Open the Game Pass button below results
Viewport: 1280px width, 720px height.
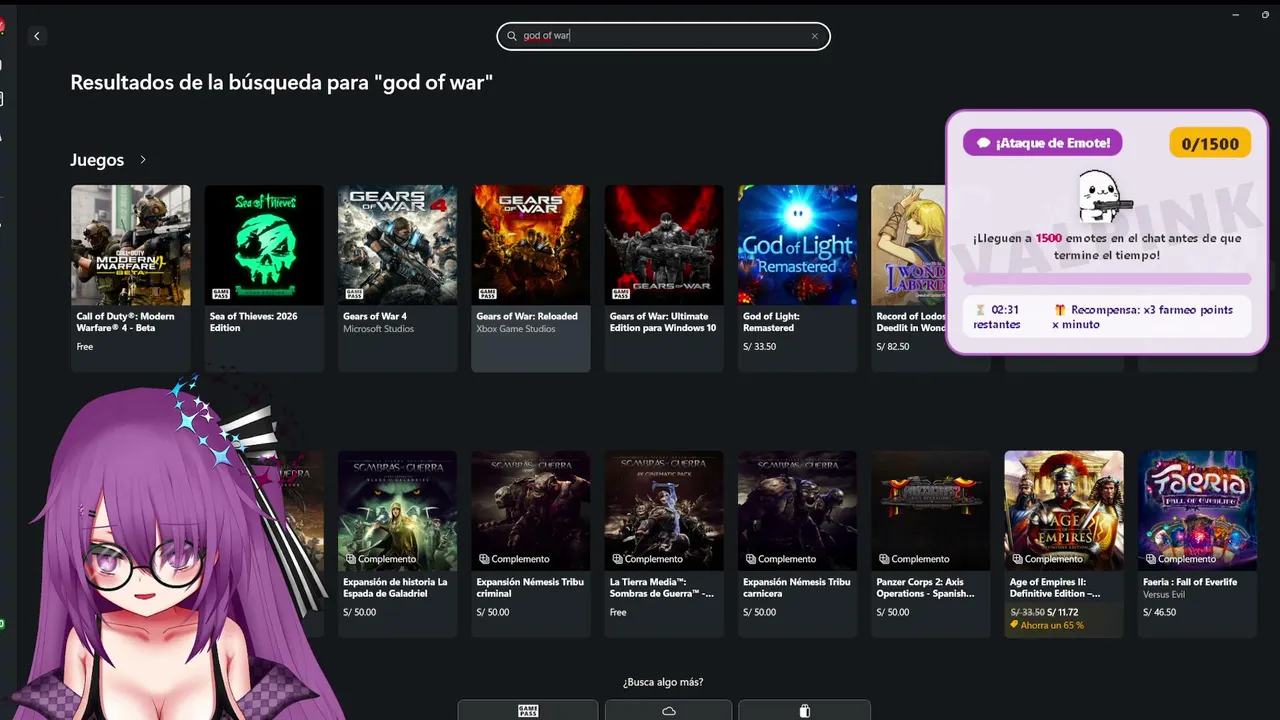coord(528,711)
